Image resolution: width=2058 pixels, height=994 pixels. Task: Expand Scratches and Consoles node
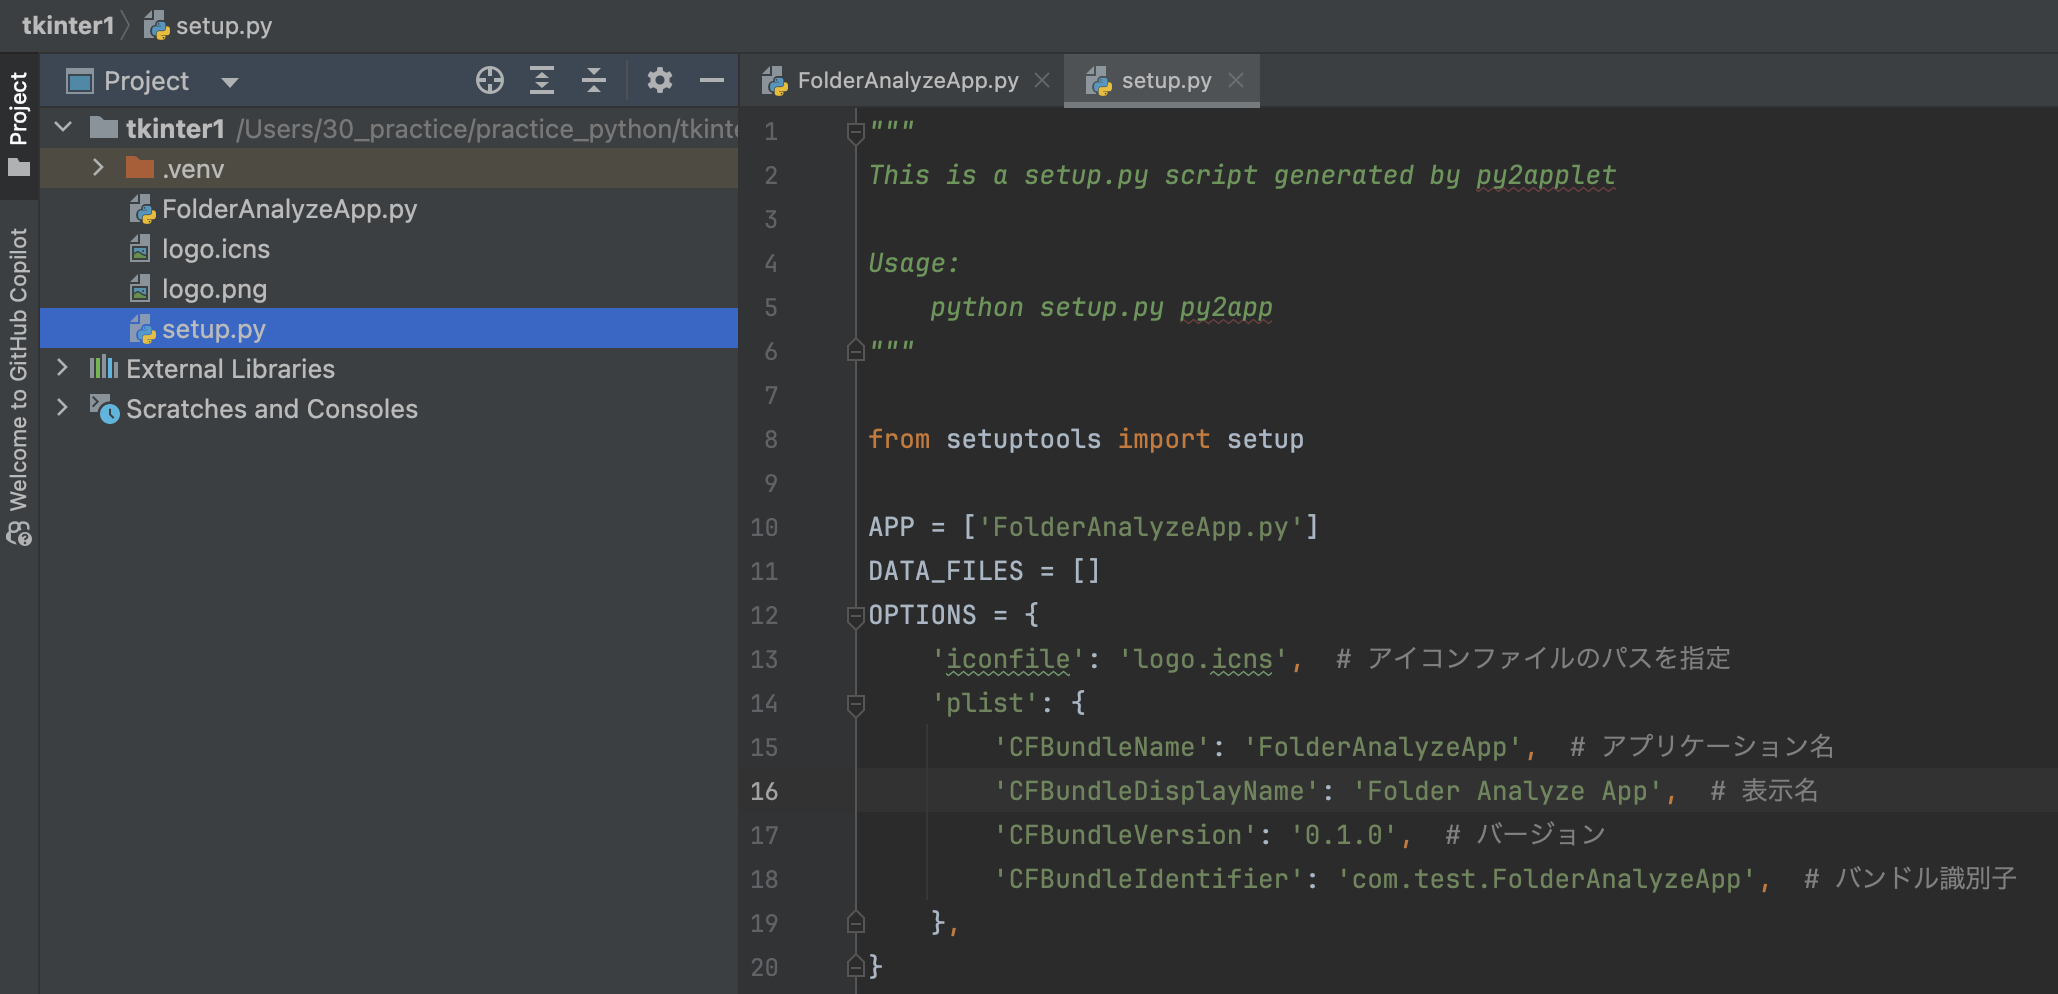63,408
